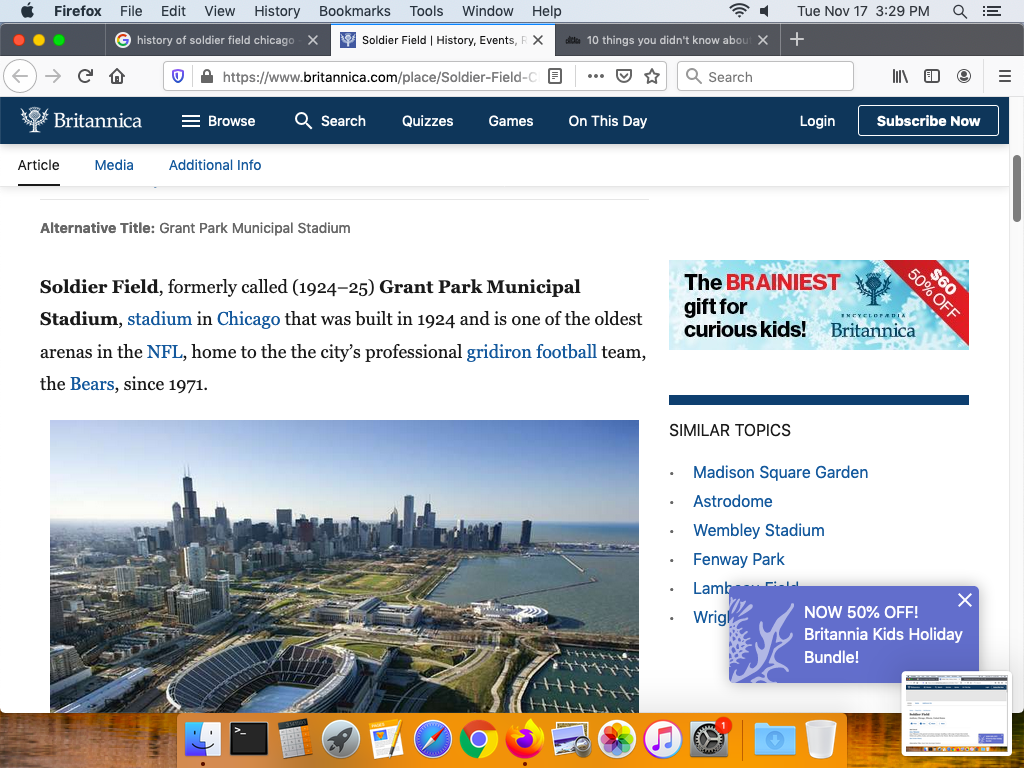This screenshot has height=768, width=1024.
Task: Toggle reader view icon in address bar
Action: (x=556, y=77)
